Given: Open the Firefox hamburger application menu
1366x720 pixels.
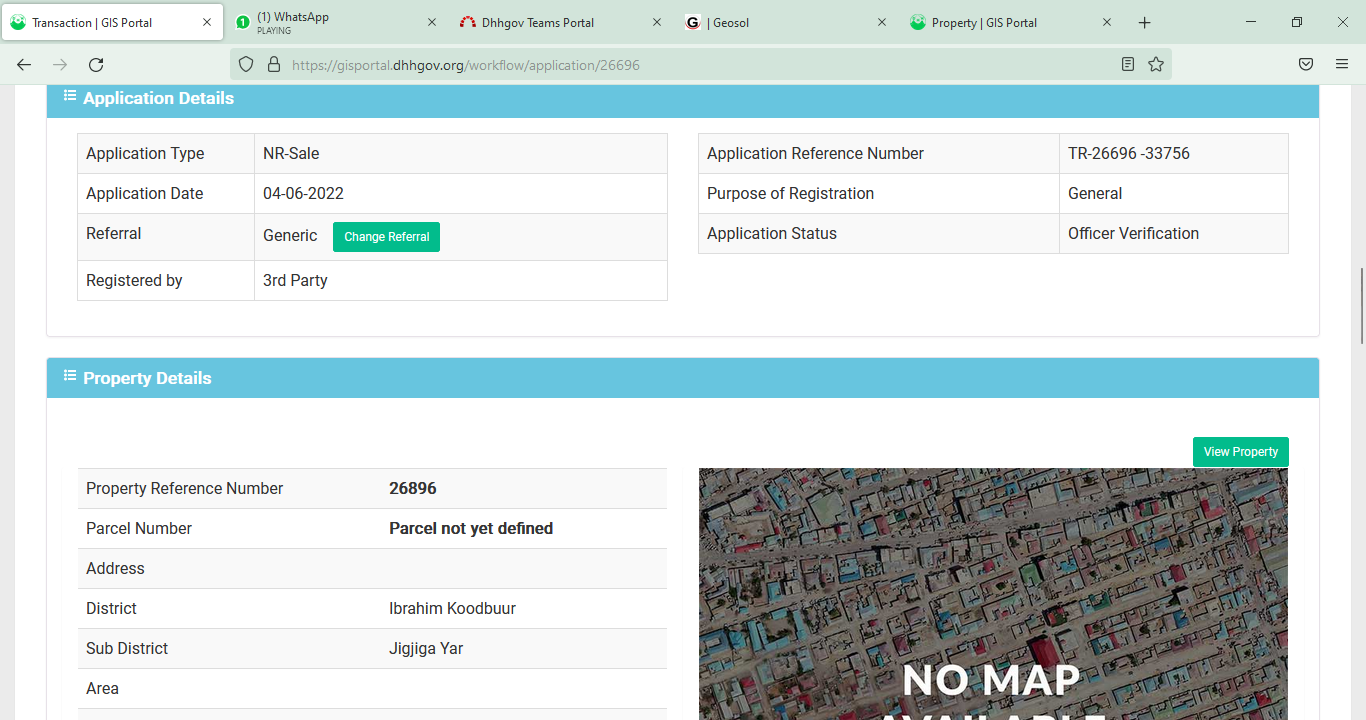Looking at the screenshot, I should 1342,64.
